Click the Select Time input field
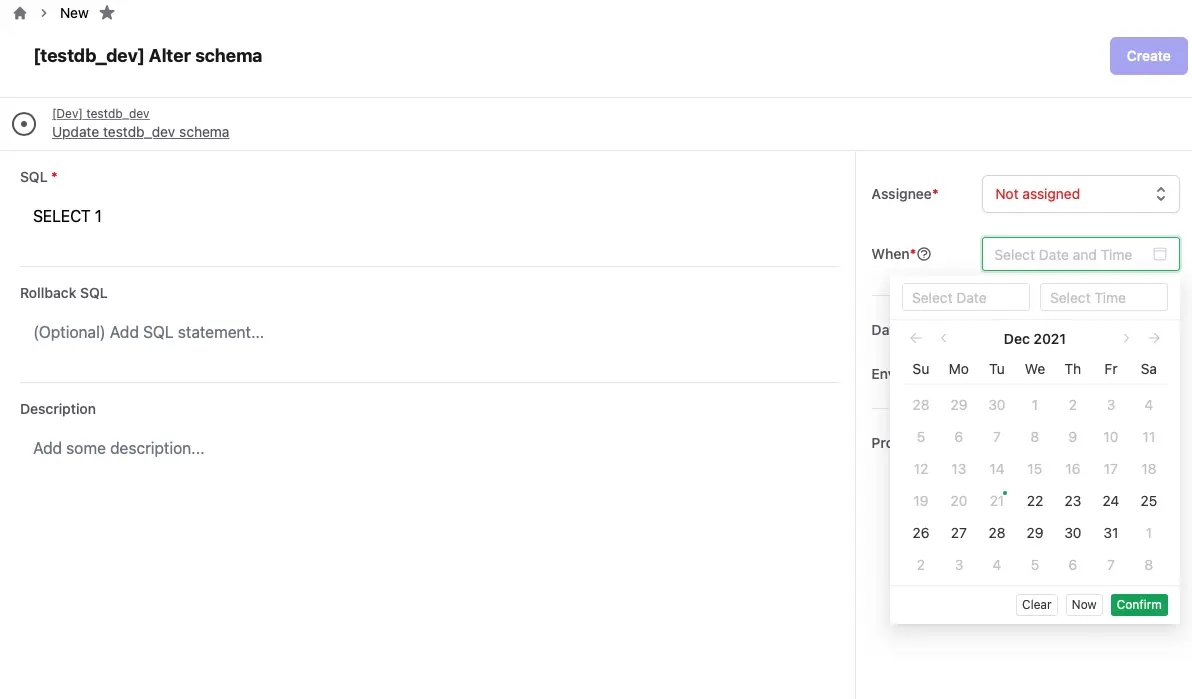 (x=1103, y=297)
